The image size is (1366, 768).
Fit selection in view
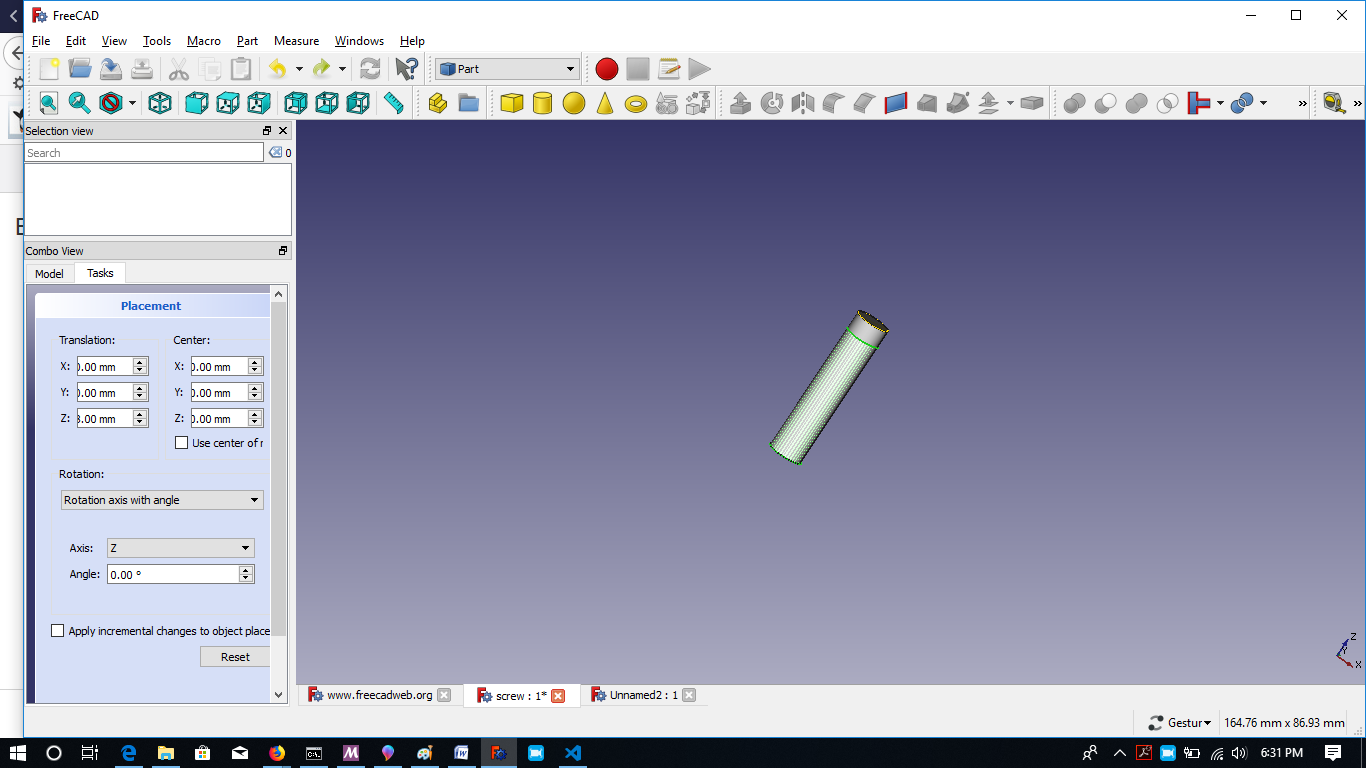point(80,103)
